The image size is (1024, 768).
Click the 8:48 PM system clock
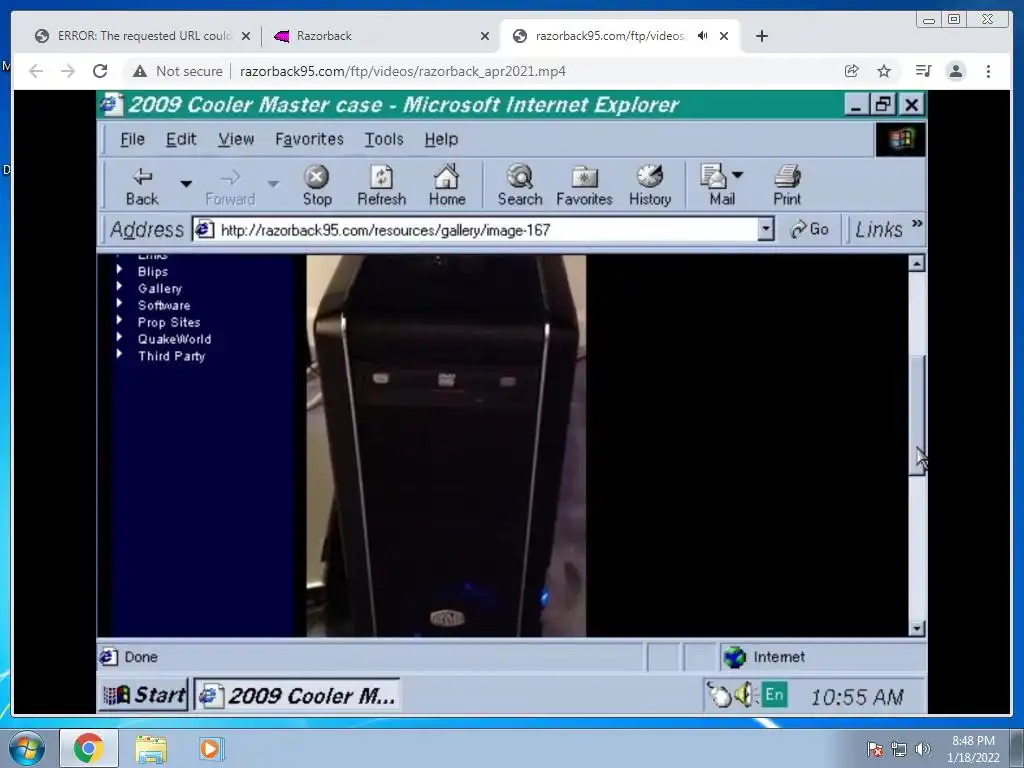(x=973, y=741)
